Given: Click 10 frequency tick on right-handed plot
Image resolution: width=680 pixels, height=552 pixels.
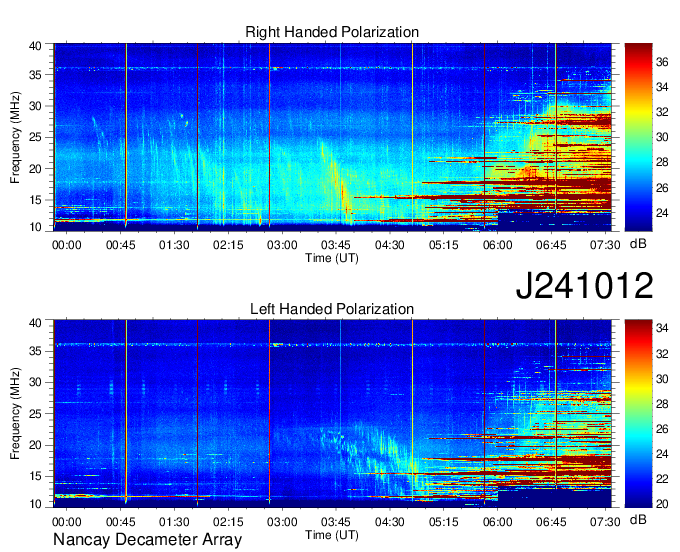Looking at the screenshot, I should 35,227.
